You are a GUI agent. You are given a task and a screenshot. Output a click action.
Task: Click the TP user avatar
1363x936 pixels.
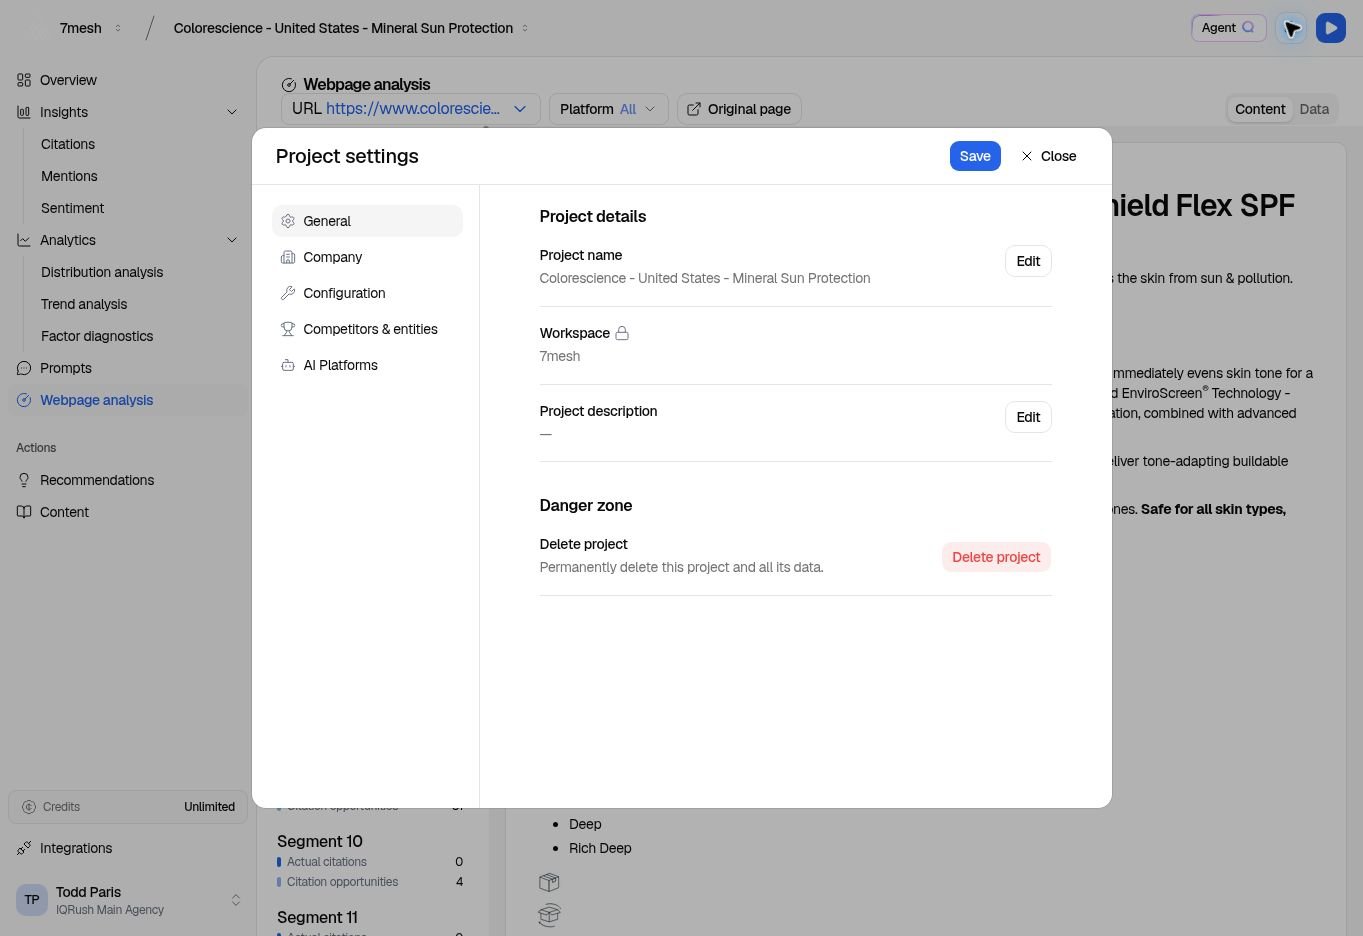32,900
